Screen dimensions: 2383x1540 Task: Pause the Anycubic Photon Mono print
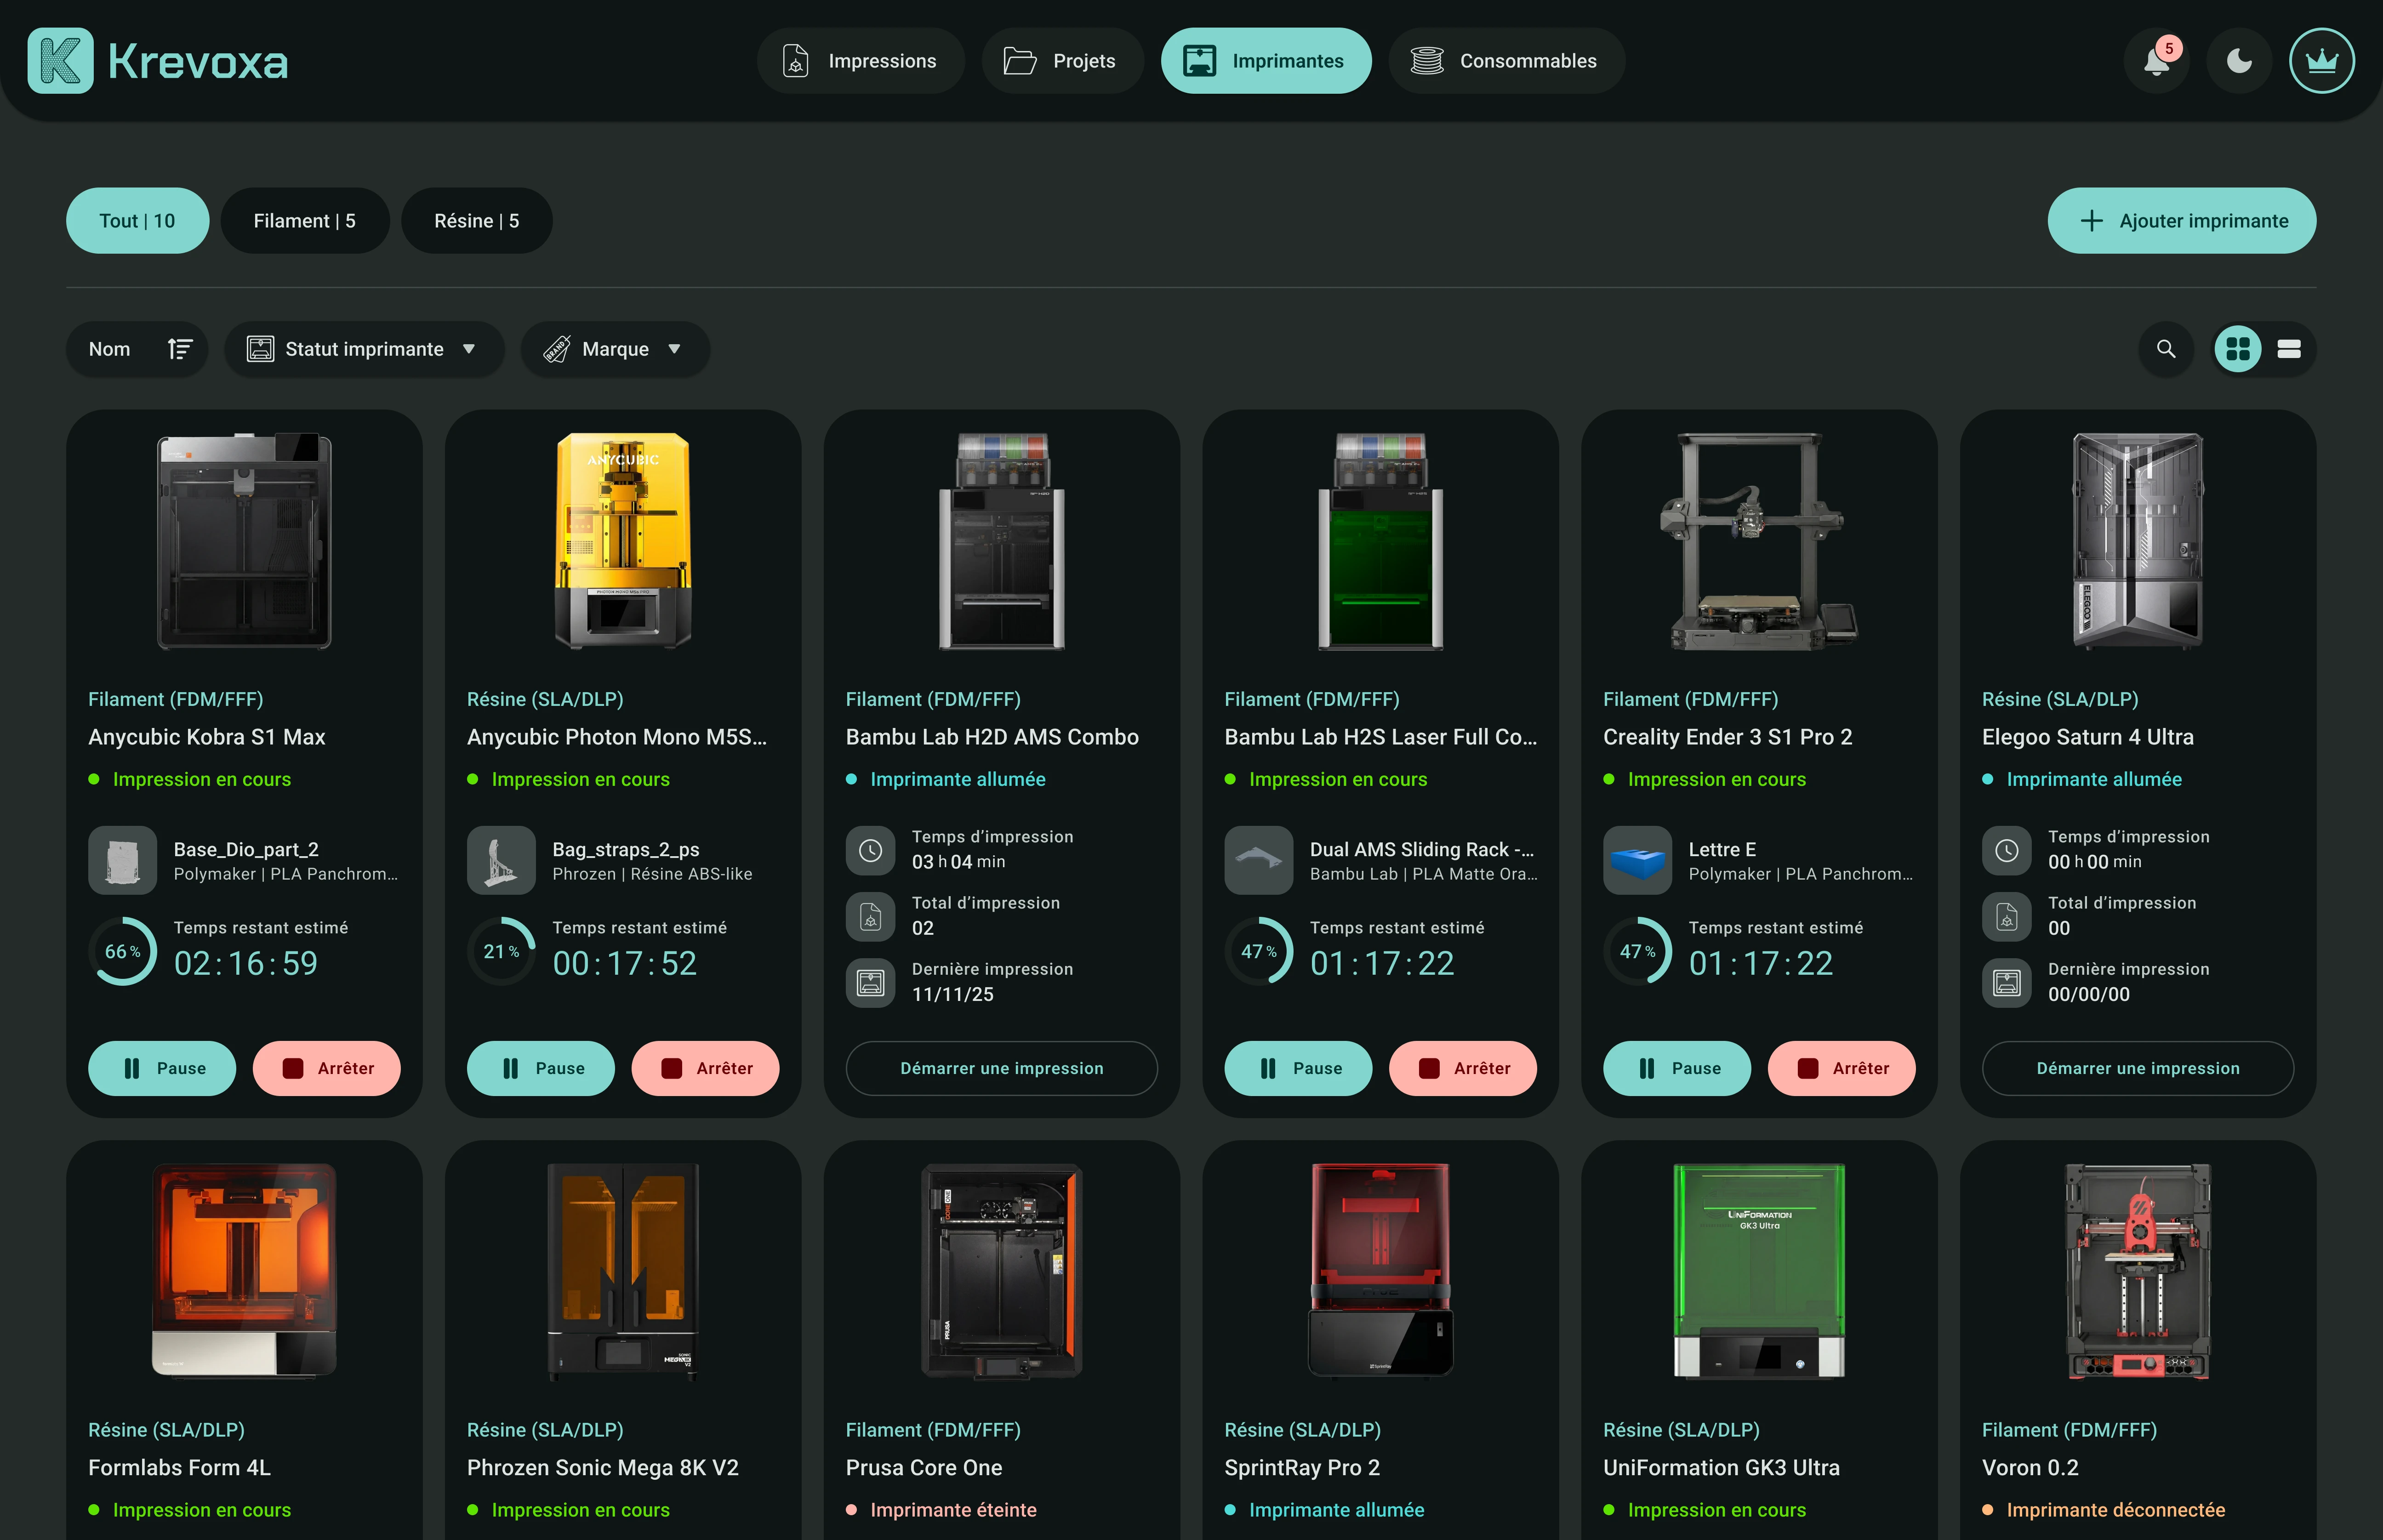tap(541, 1068)
